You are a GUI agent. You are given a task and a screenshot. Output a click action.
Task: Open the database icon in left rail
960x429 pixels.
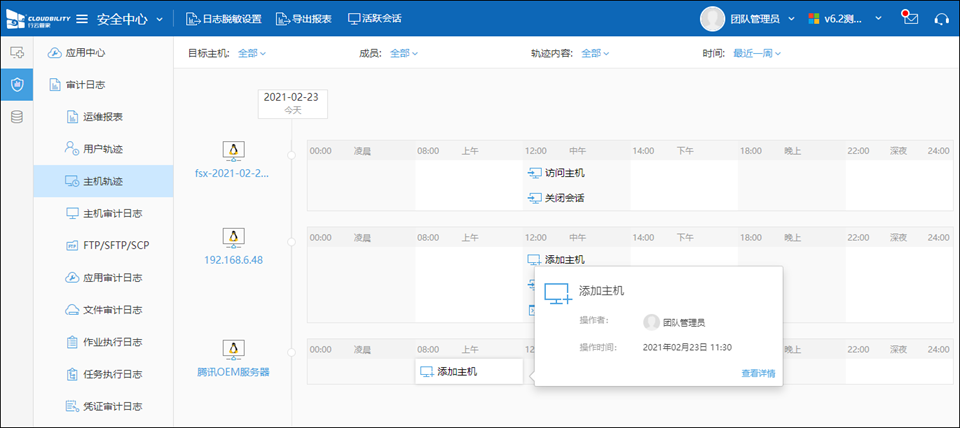pos(16,117)
